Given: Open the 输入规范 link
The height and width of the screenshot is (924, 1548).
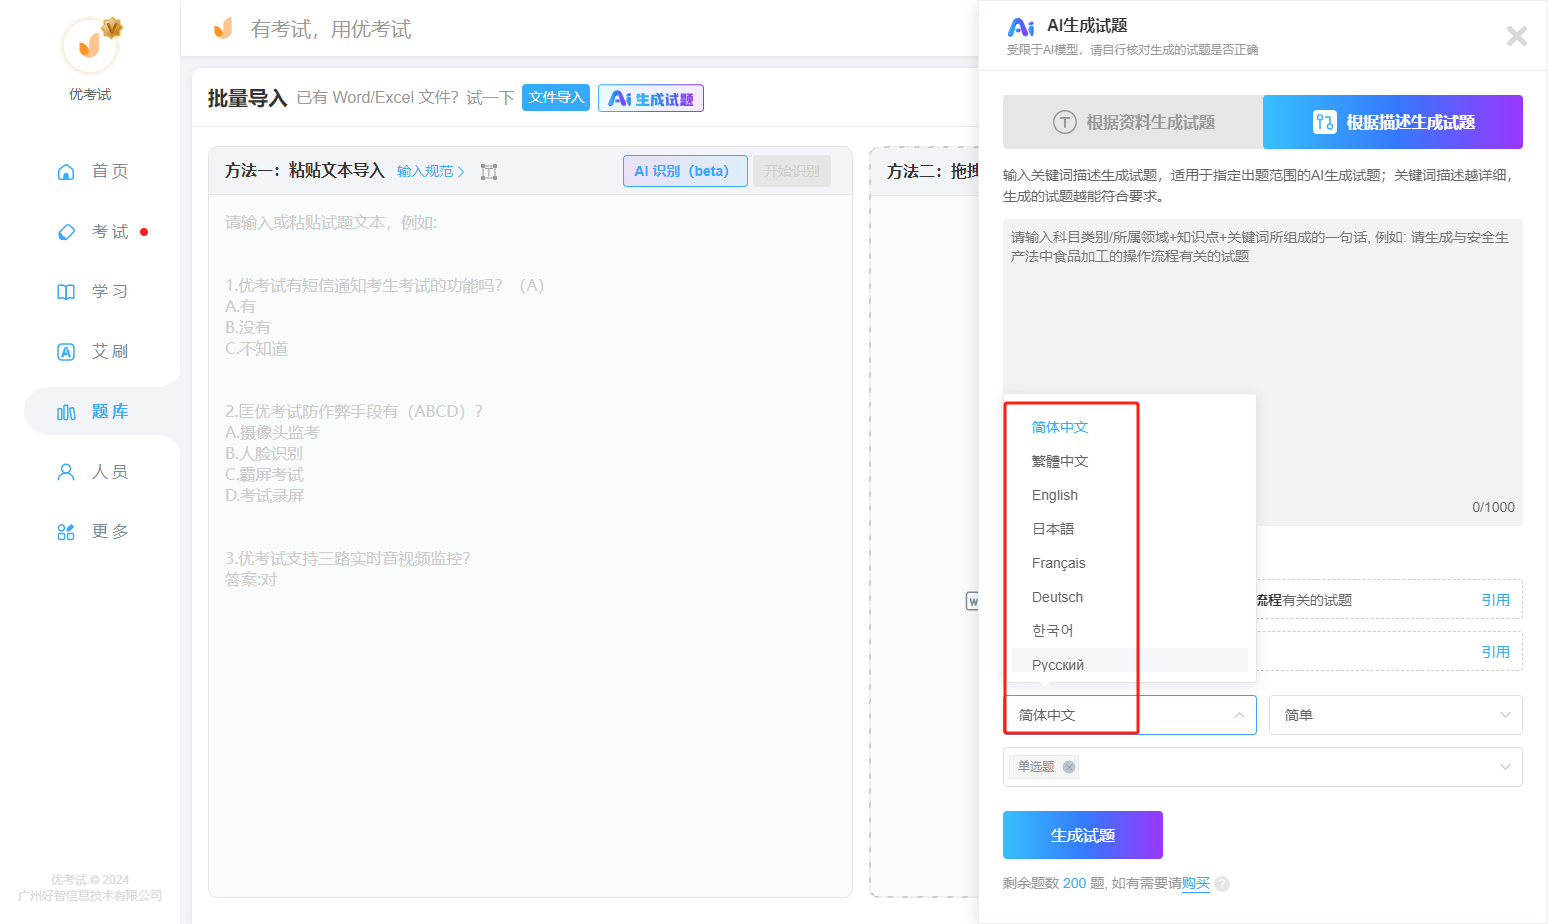Looking at the screenshot, I should [x=431, y=171].
